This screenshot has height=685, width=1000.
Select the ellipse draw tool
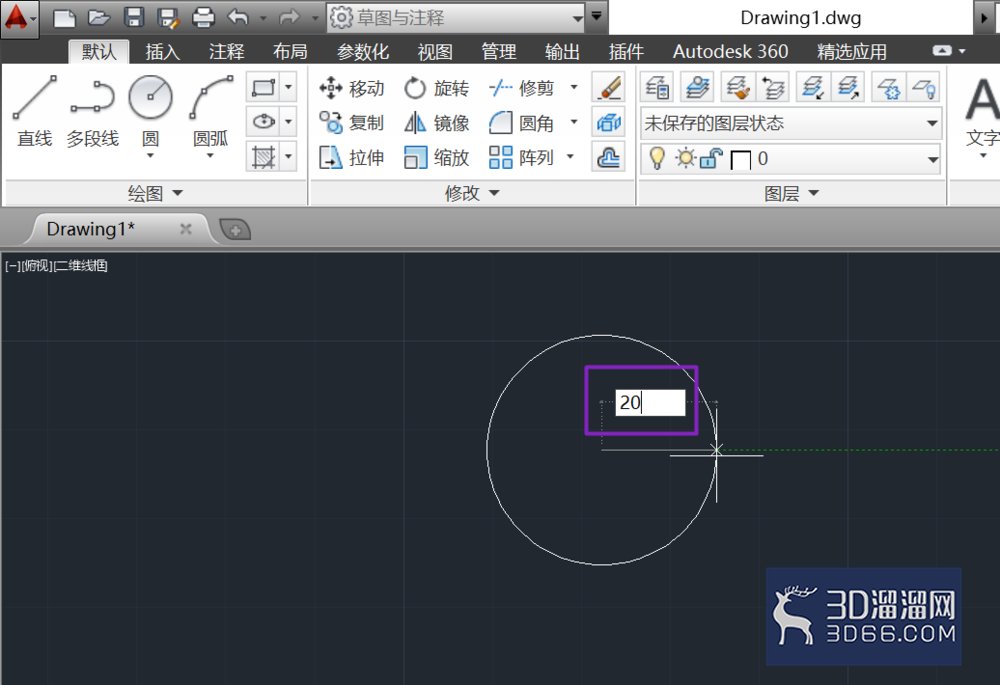pyautogui.click(x=263, y=121)
